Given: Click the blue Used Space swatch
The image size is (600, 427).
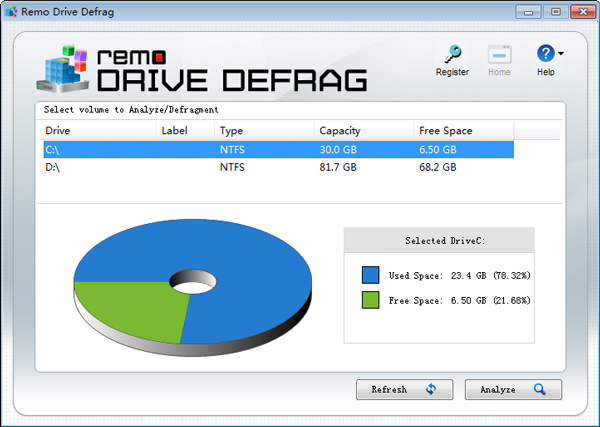Looking at the screenshot, I should click(370, 275).
